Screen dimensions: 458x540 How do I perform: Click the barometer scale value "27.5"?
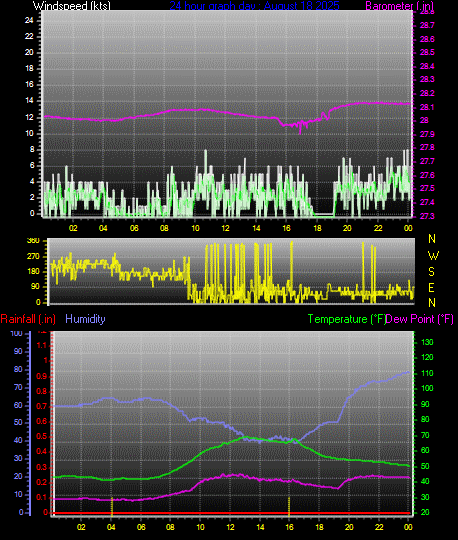click(x=427, y=189)
